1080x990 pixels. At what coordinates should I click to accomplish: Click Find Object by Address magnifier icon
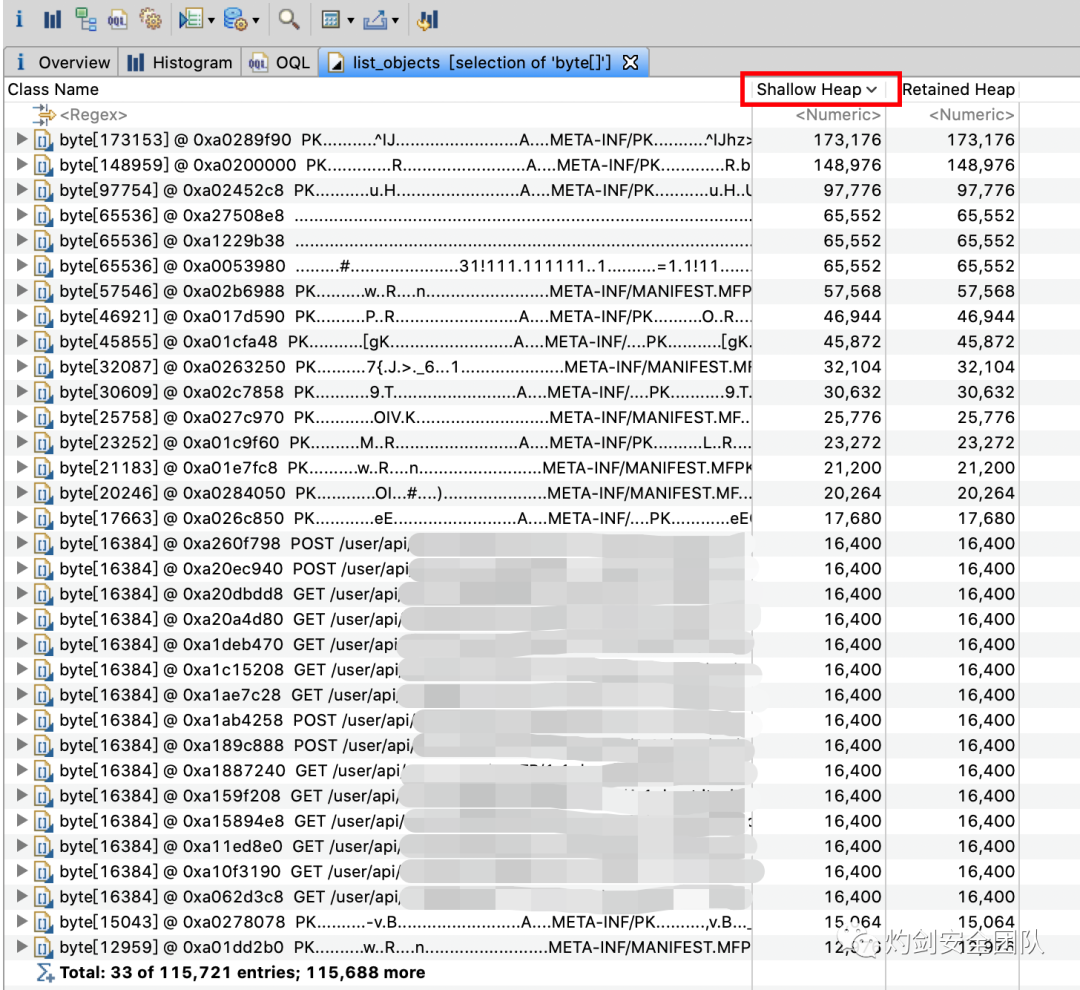coord(289,19)
